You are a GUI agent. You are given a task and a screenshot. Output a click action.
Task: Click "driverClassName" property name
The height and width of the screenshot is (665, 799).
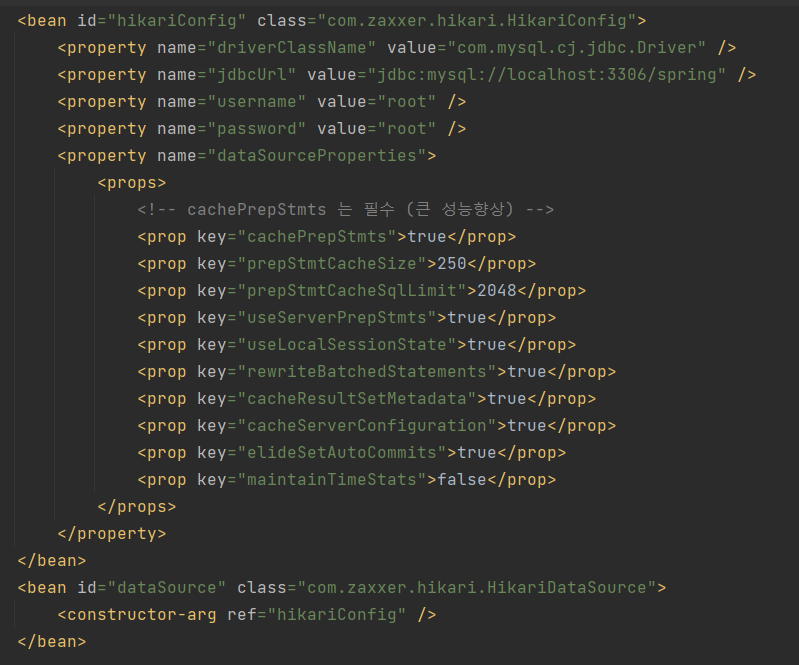291,48
